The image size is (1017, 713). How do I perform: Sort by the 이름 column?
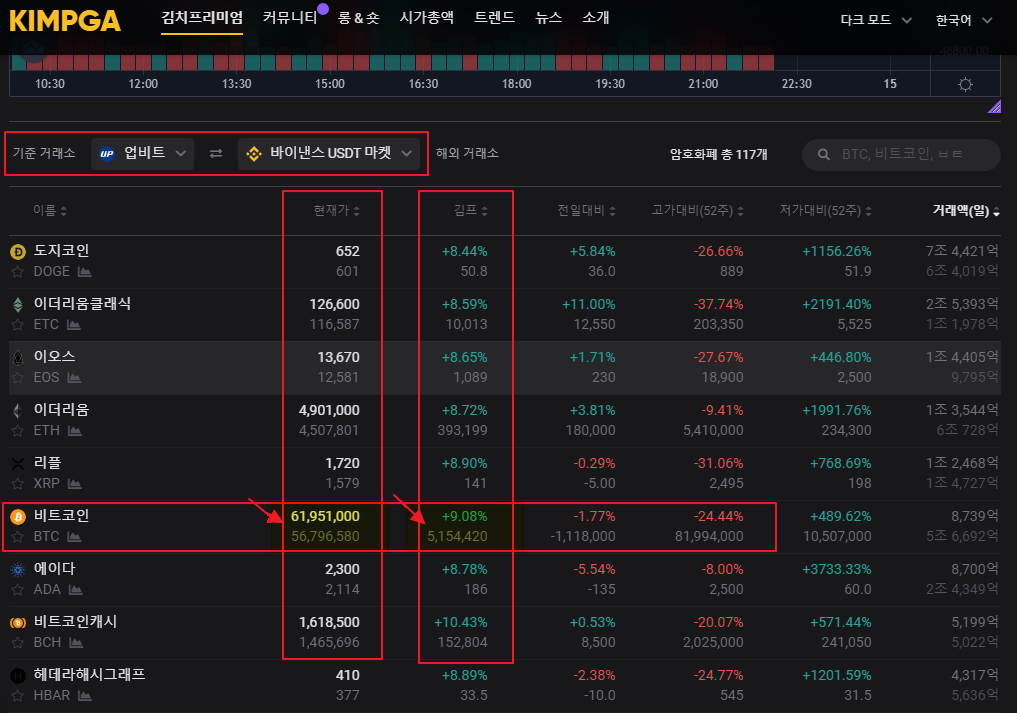click(50, 210)
